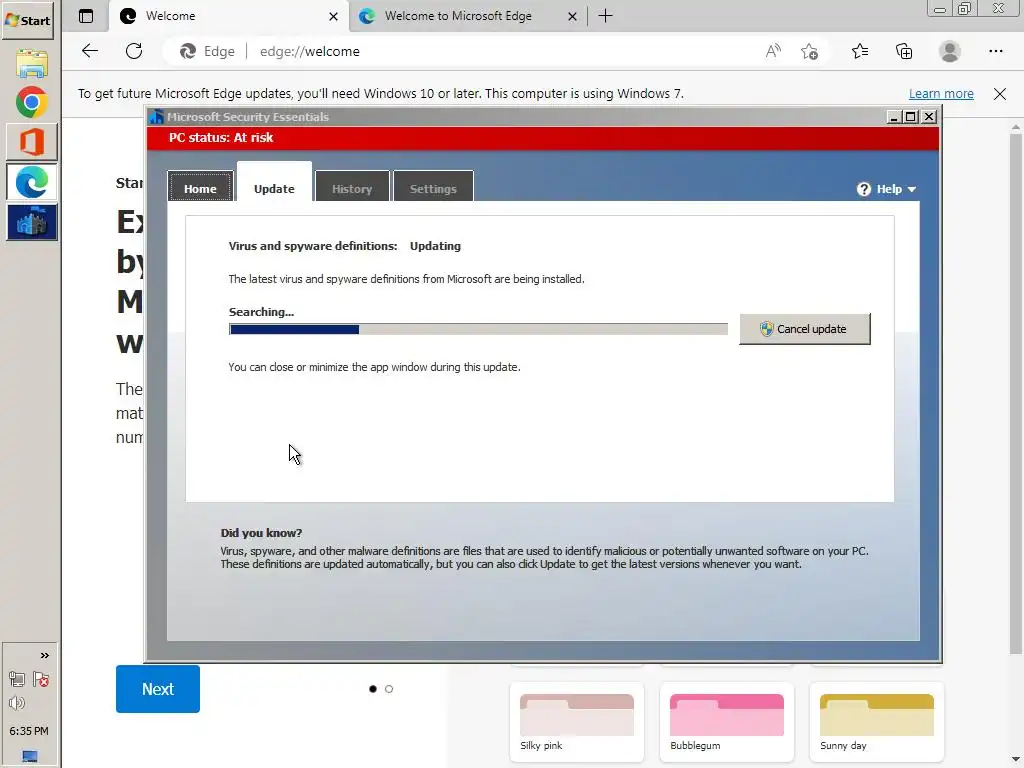1024x768 pixels.
Task: Click the 6:35 PM clock
Action: pos(29,731)
